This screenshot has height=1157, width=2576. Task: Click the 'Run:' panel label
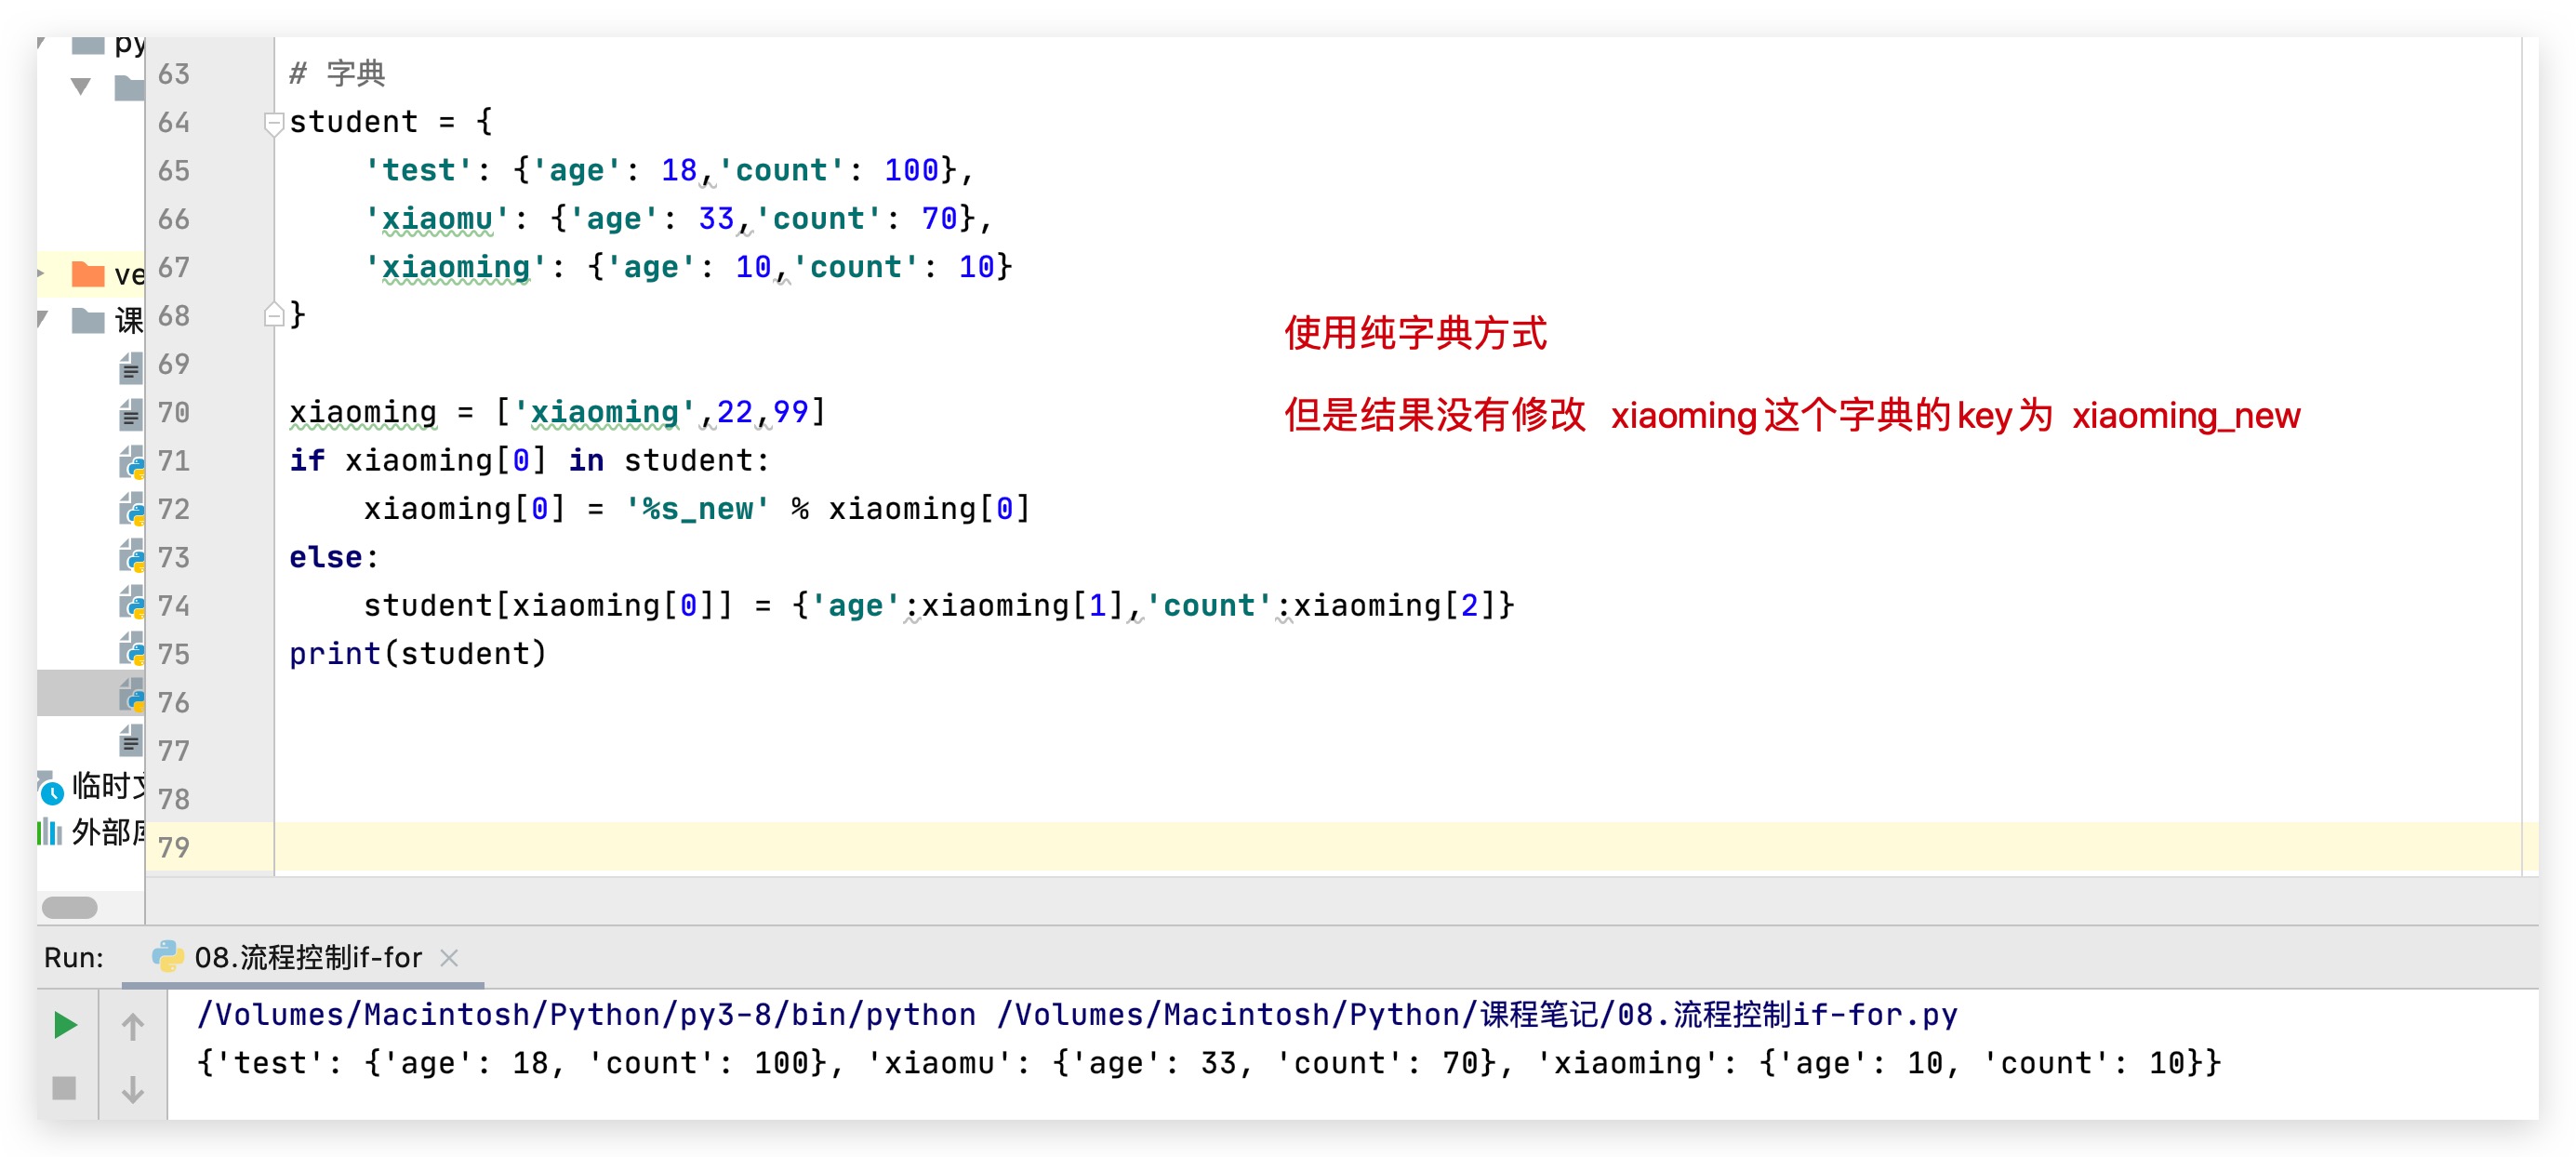(74, 958)
